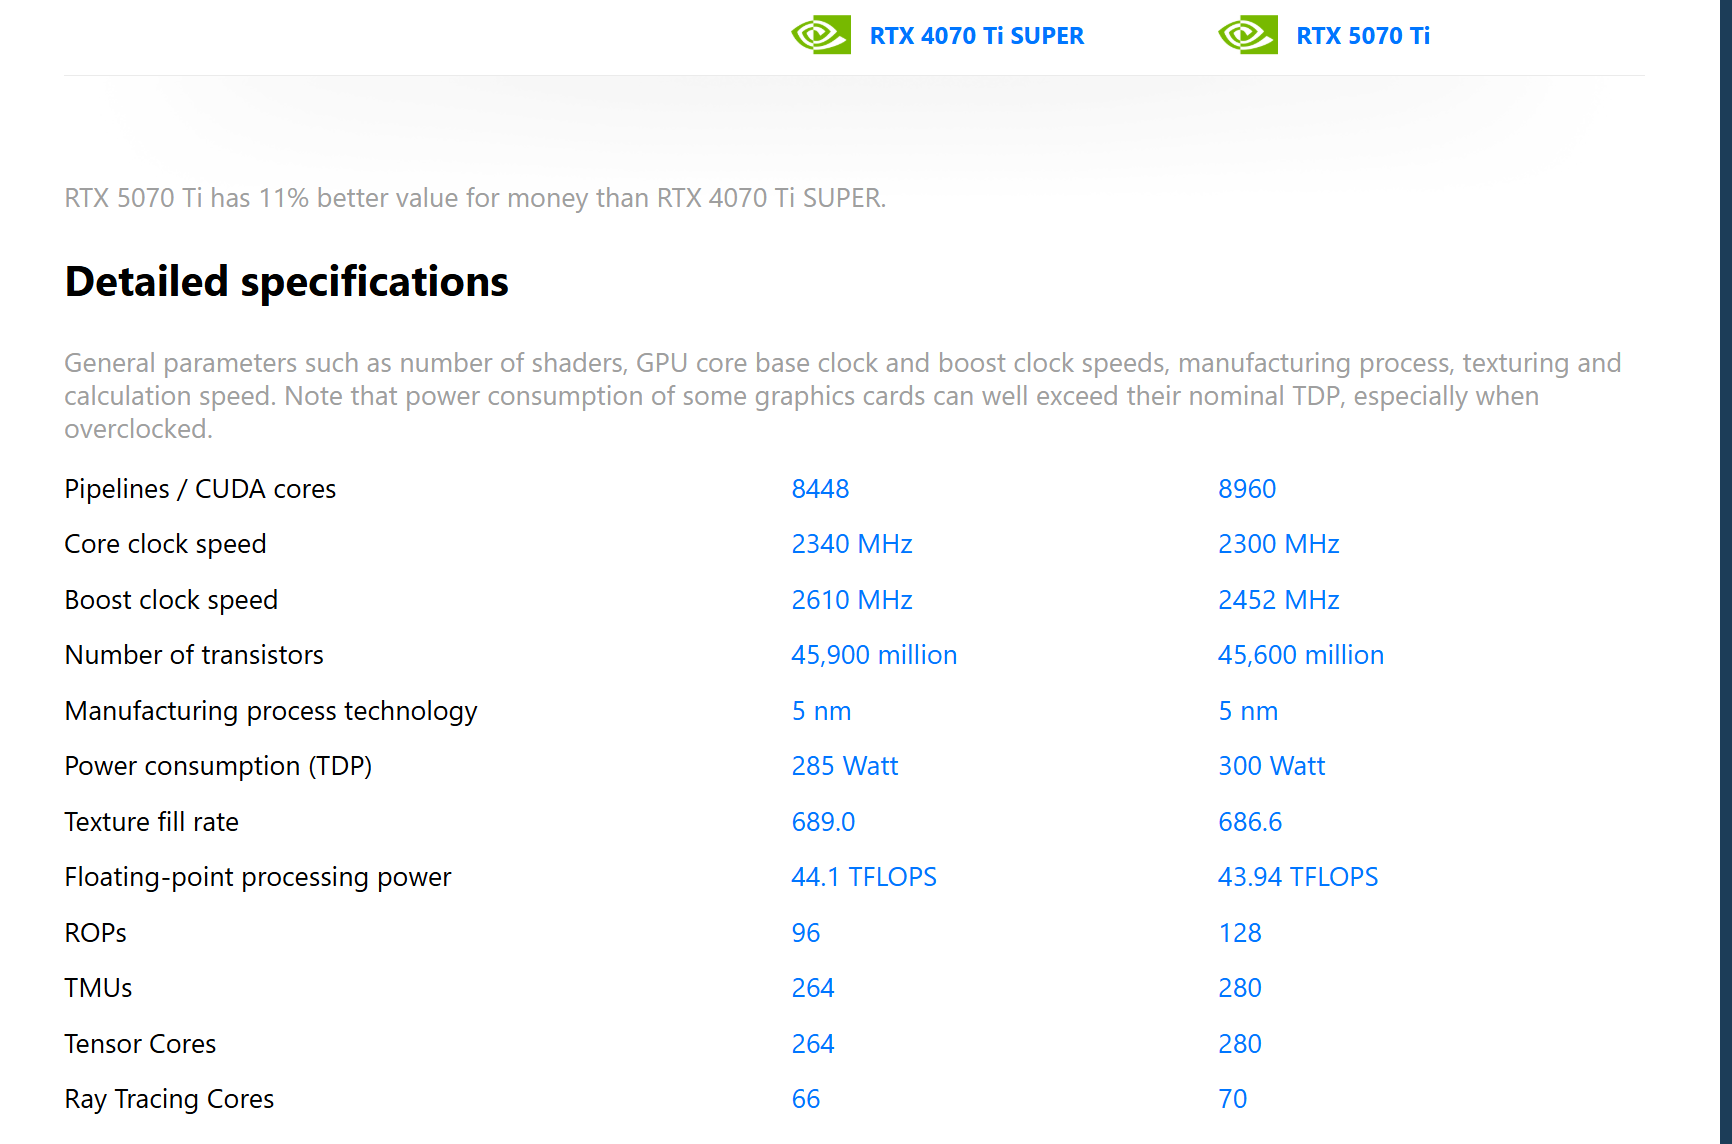Click the 5 nm value for RTX 4070 Ti SUPER
The height and width of the screenshot is (1144, 1732).
[x=821, y=711]
